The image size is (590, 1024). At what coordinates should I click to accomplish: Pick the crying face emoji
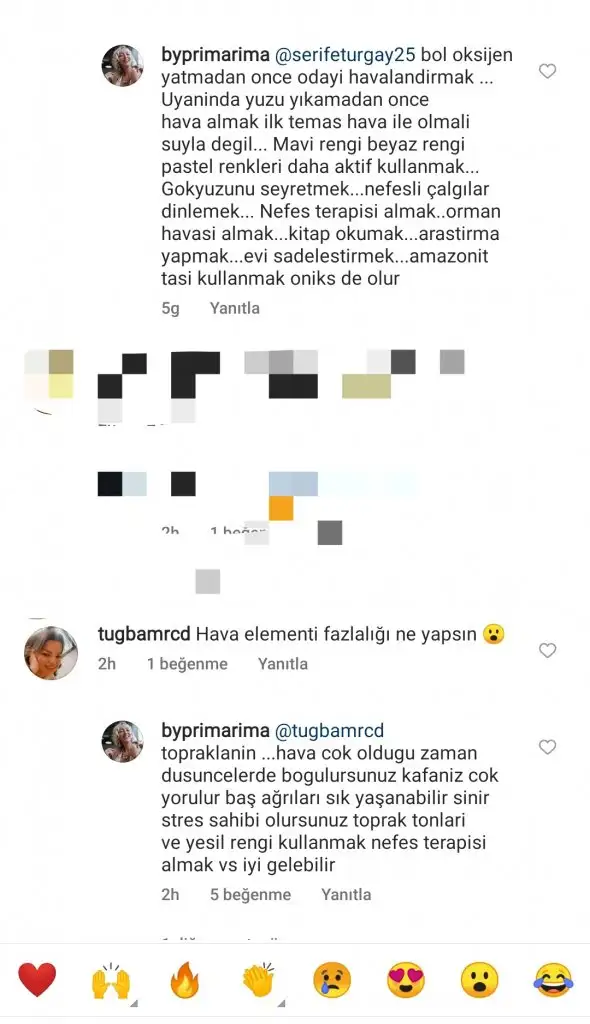pyautogui.click(x=333, y=980)
